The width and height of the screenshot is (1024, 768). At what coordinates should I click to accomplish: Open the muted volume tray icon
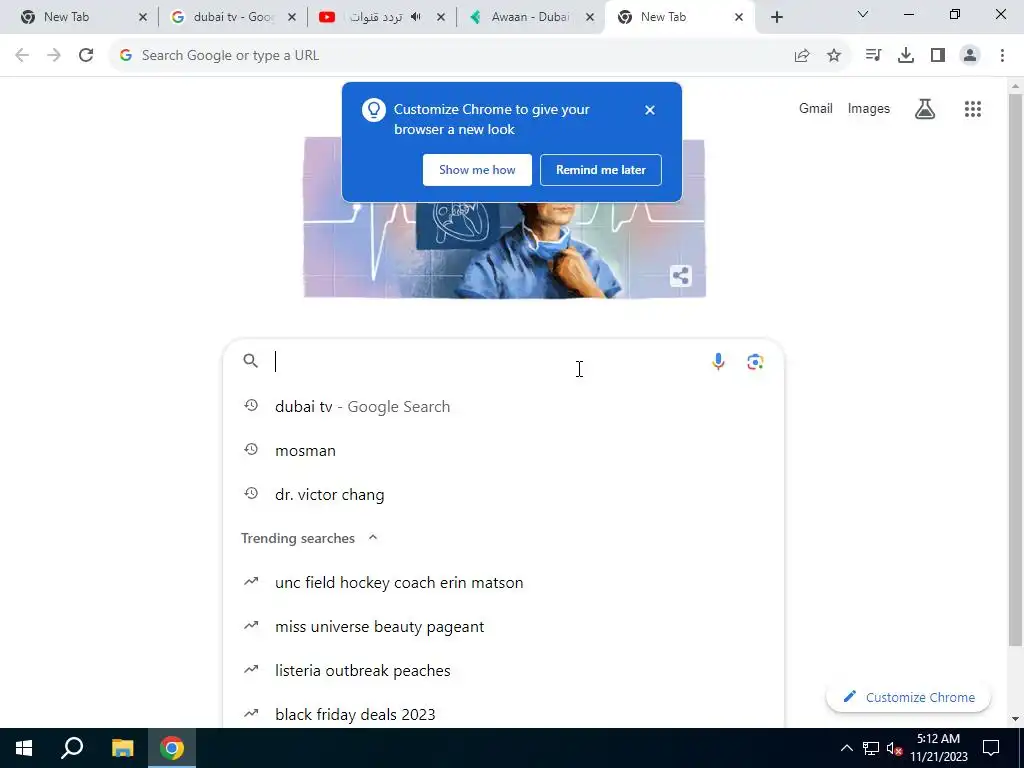click(x=895, y=748)
